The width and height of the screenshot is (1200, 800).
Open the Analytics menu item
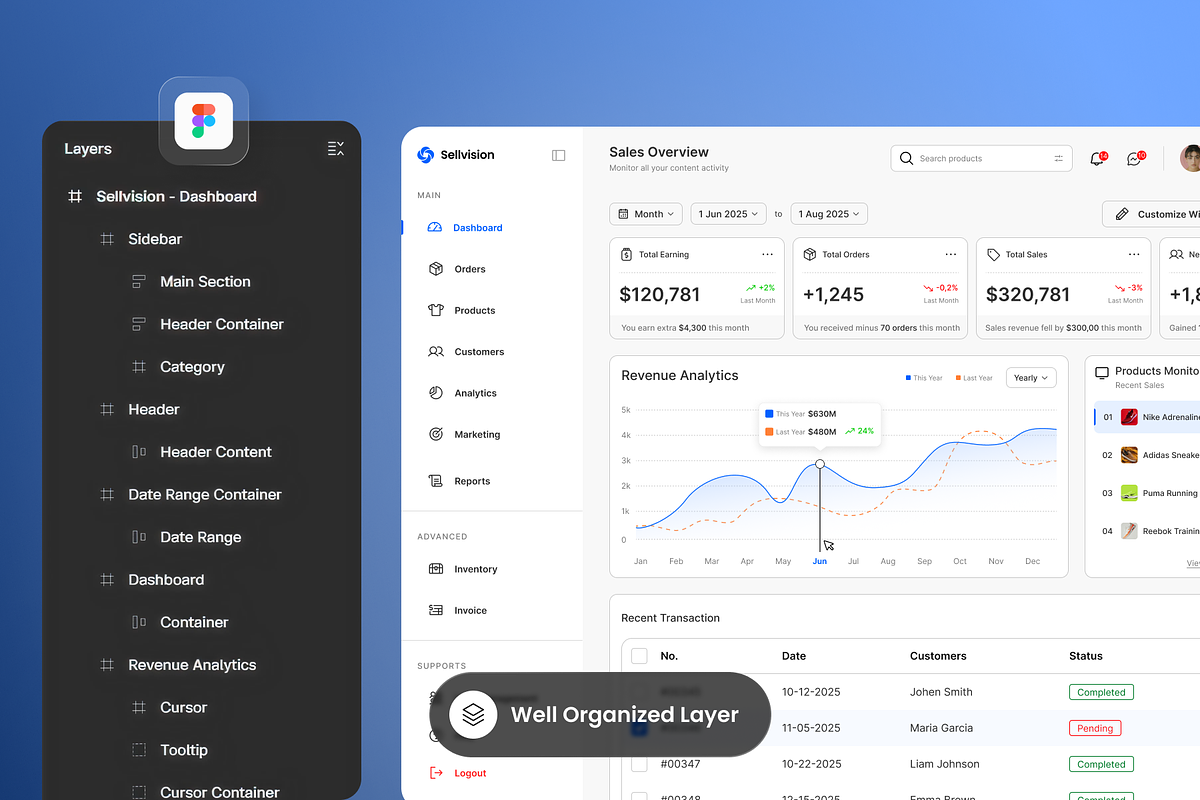(x=475, y=393)
